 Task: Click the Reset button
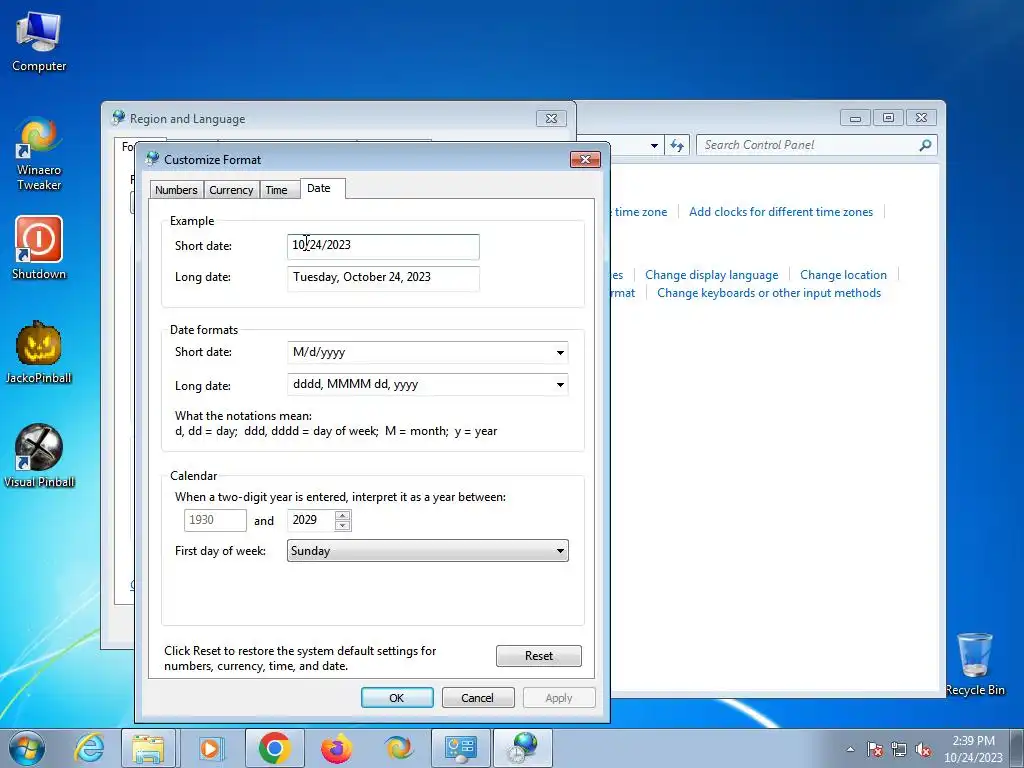[x=539, y=656]
